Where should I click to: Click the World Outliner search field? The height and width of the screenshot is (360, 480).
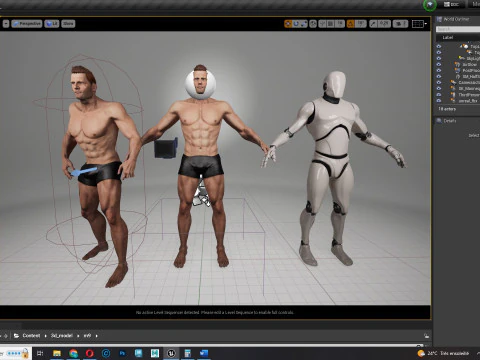458,29
